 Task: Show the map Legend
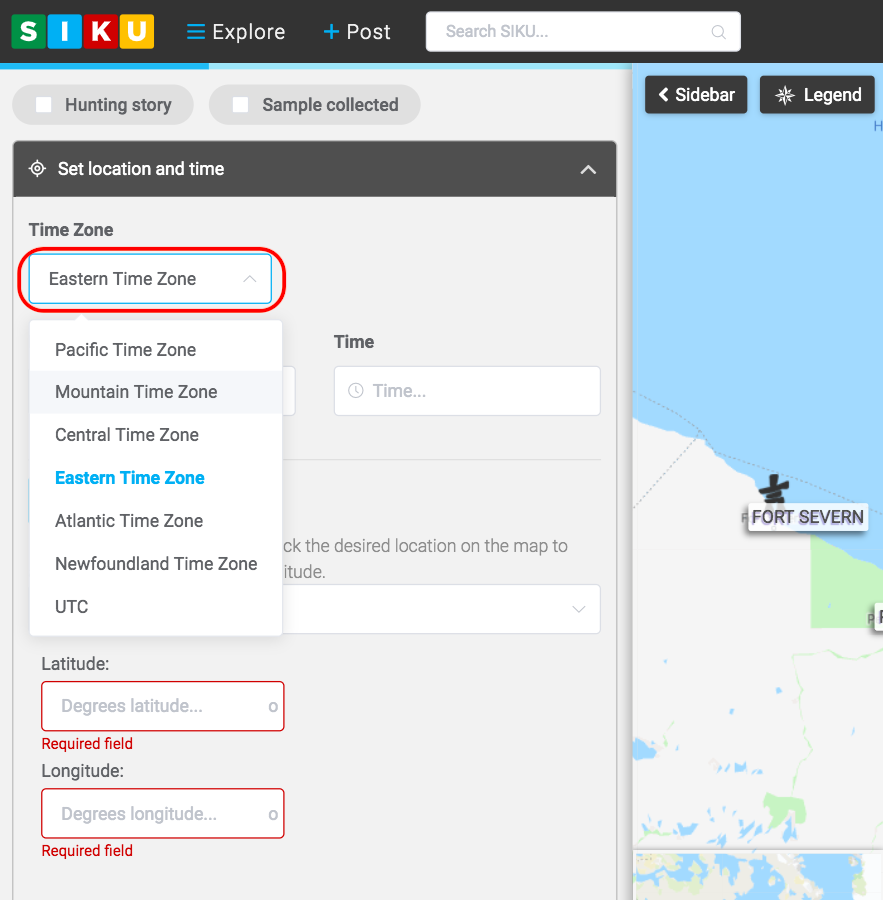(818, 95)
